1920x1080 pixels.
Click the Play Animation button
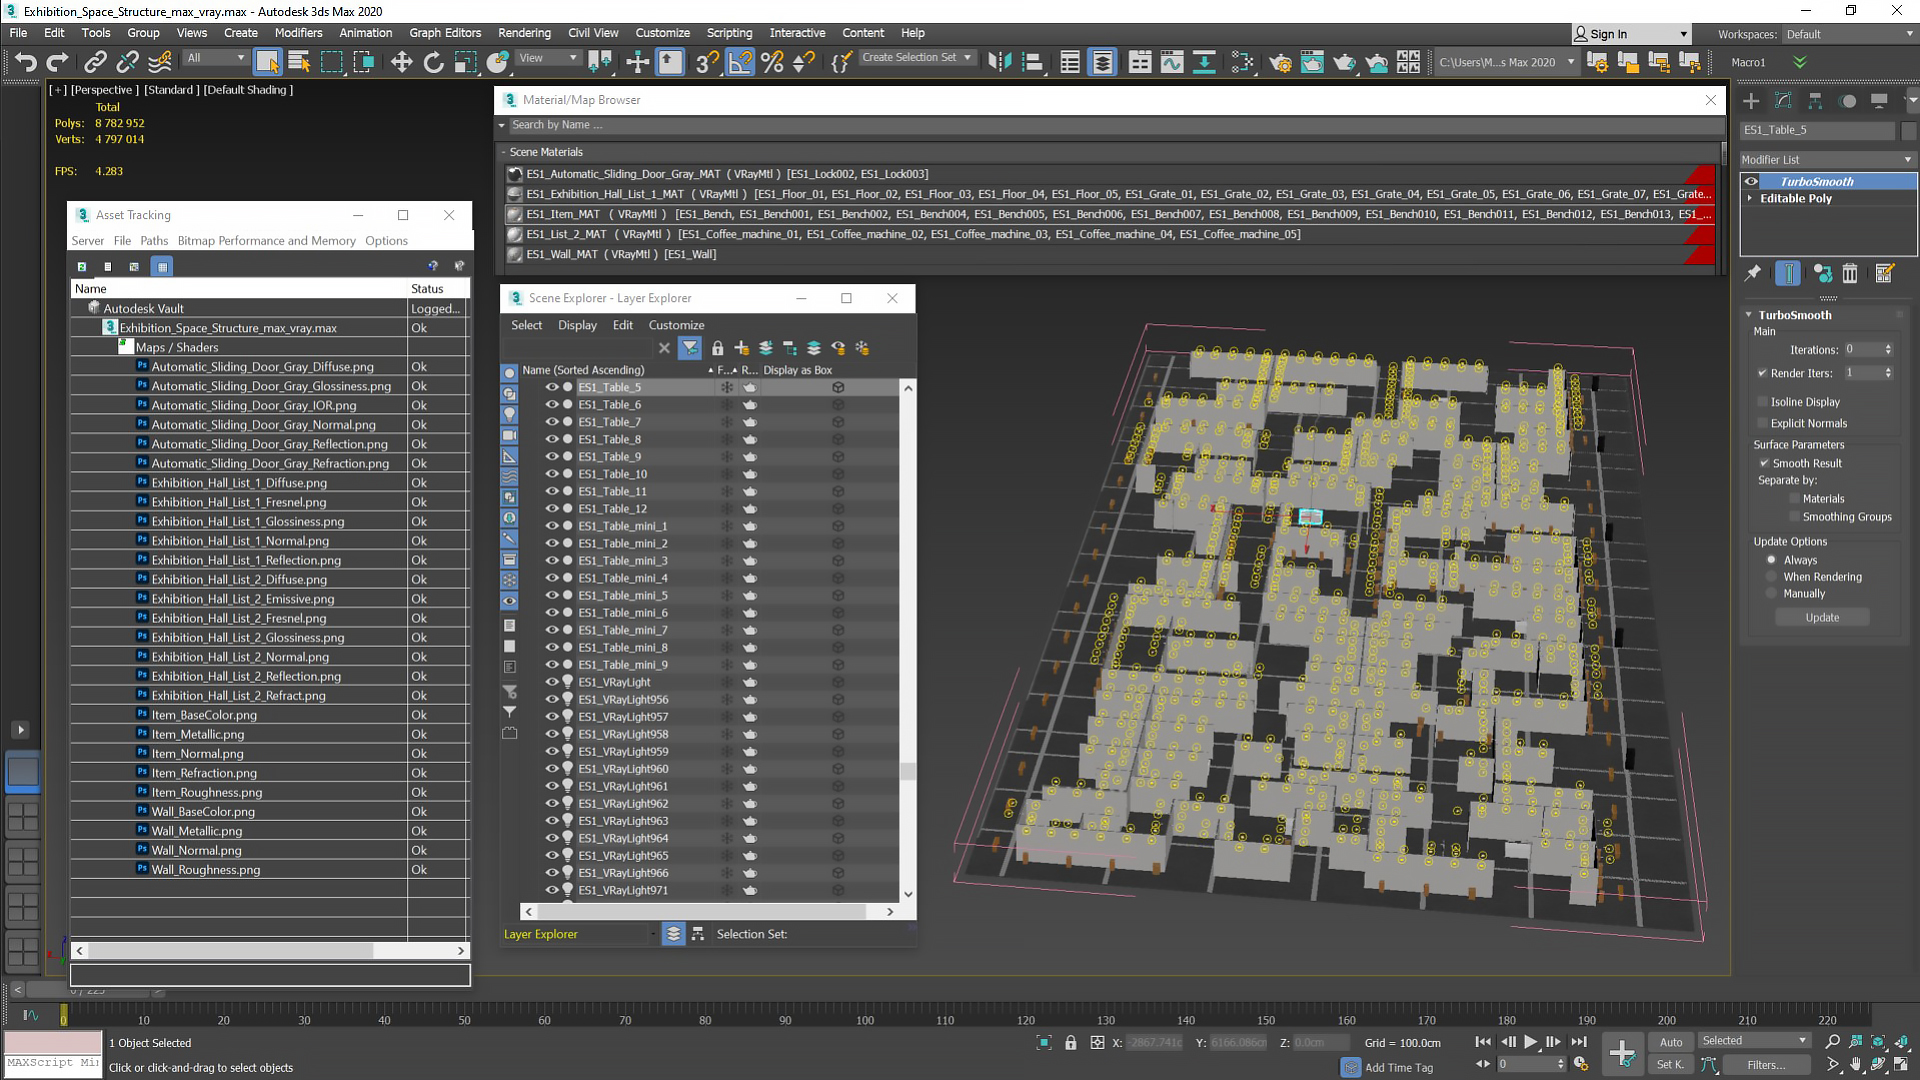[x=1530, y=1042]
